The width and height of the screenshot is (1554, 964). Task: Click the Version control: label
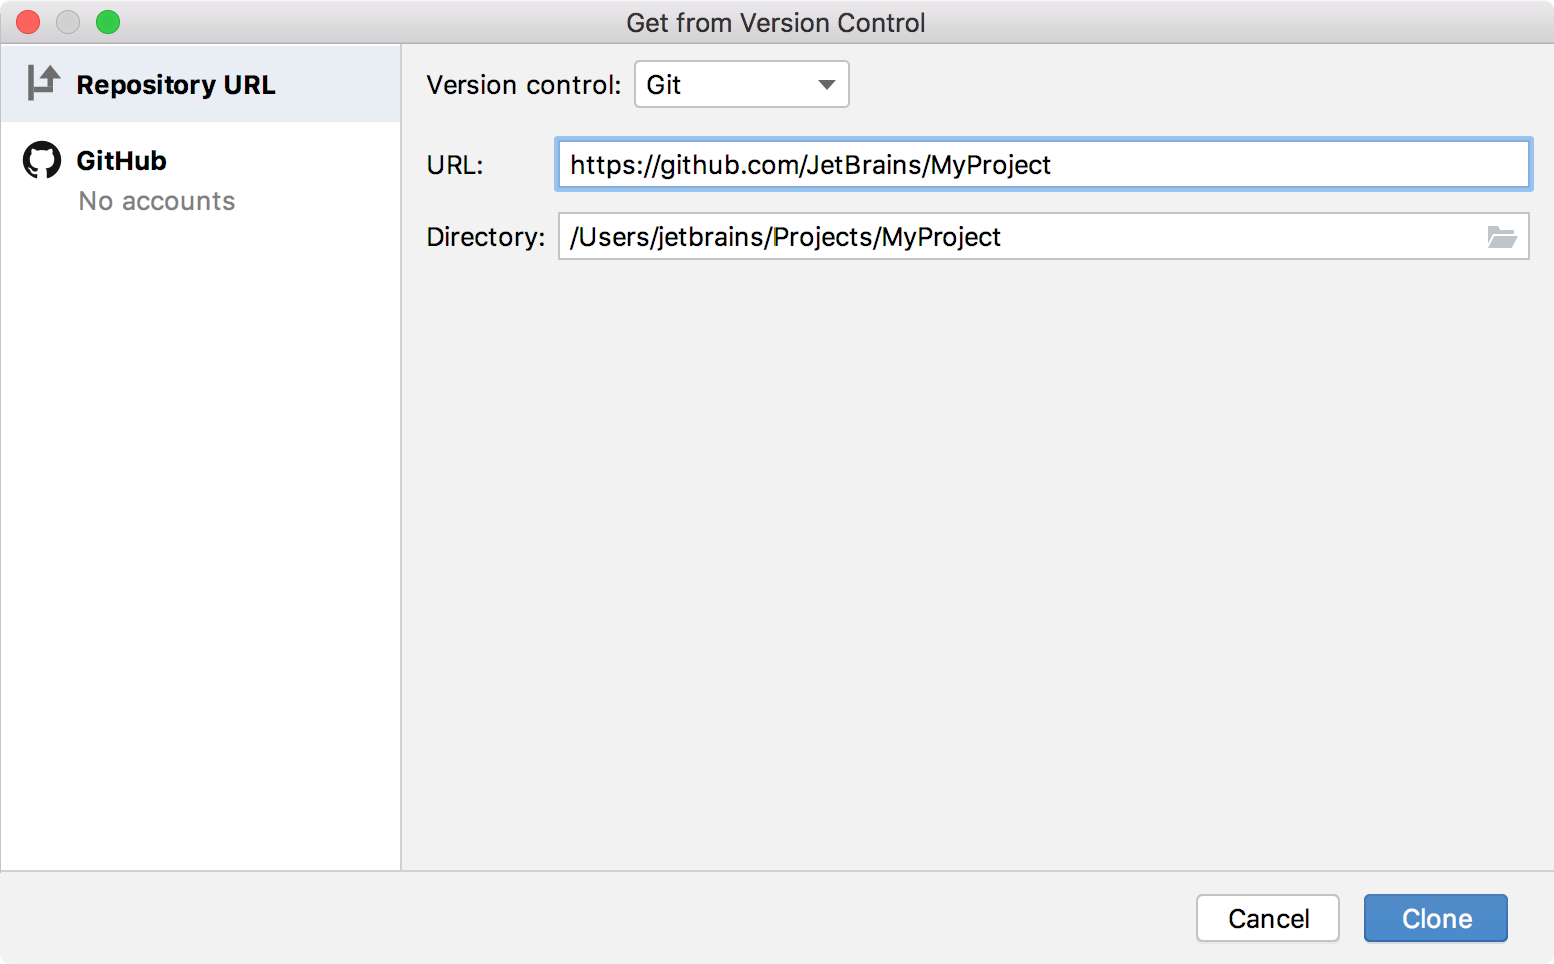click(x=522, y=85)
